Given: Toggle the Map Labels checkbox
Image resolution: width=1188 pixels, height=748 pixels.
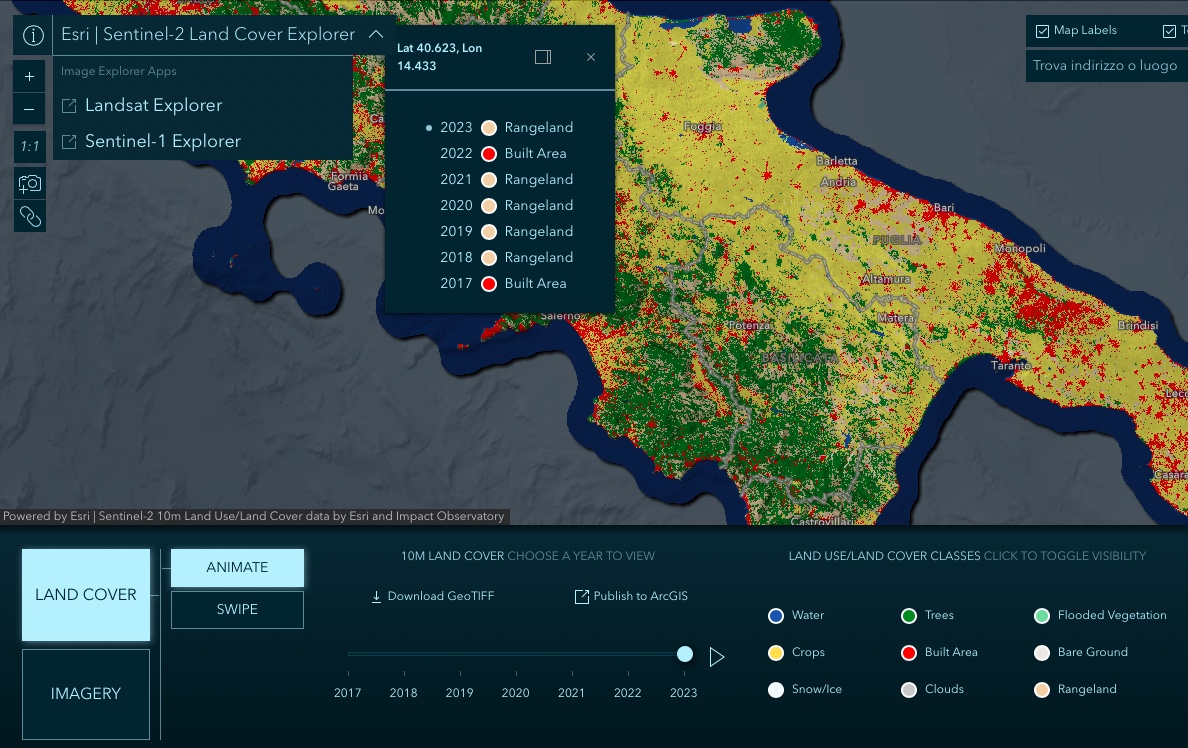Looking at the screenshot, I should pyautogui.click(x=1043, y=31).
